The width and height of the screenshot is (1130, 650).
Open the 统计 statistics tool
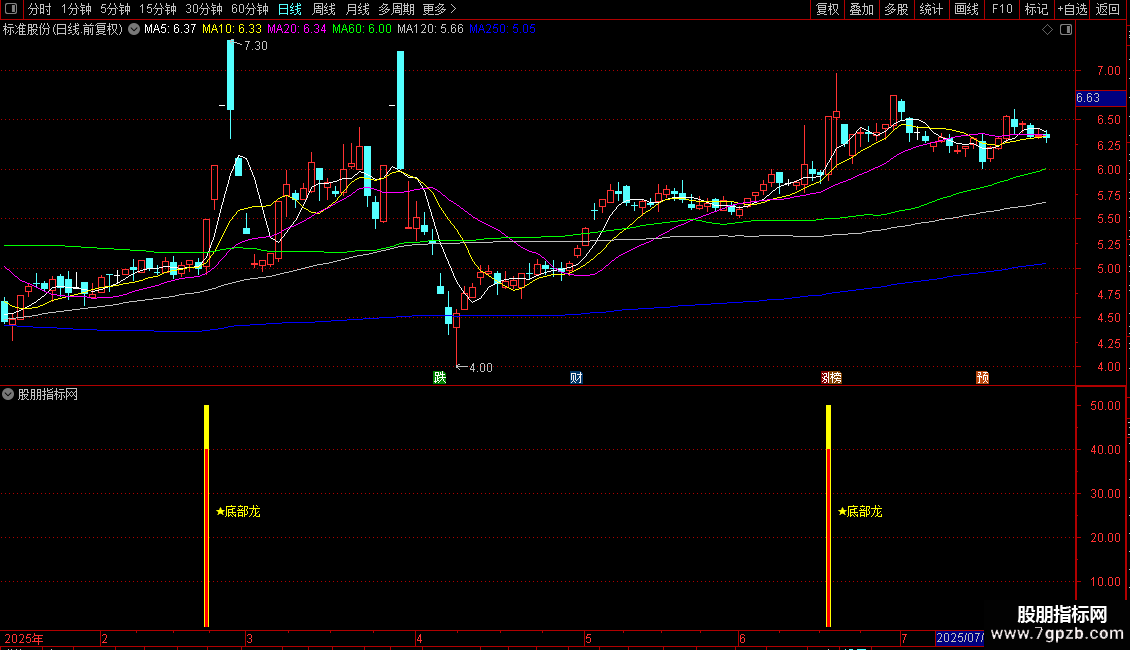[x=931, y=9]
